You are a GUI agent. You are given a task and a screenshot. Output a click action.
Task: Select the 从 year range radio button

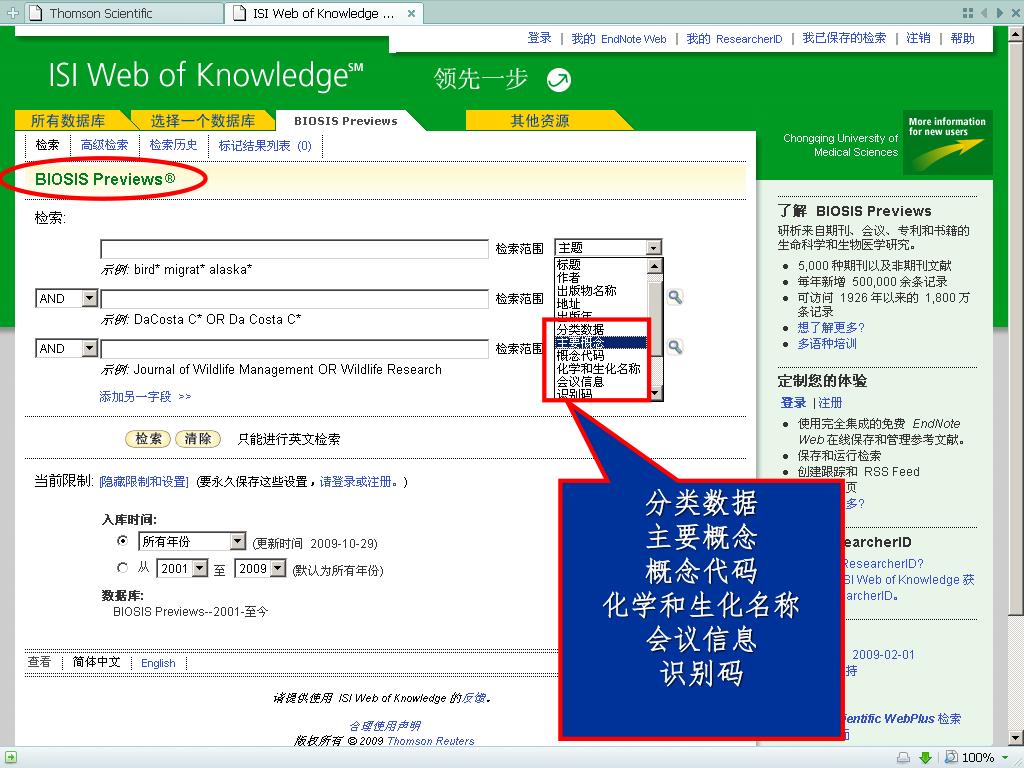point(122,568)
